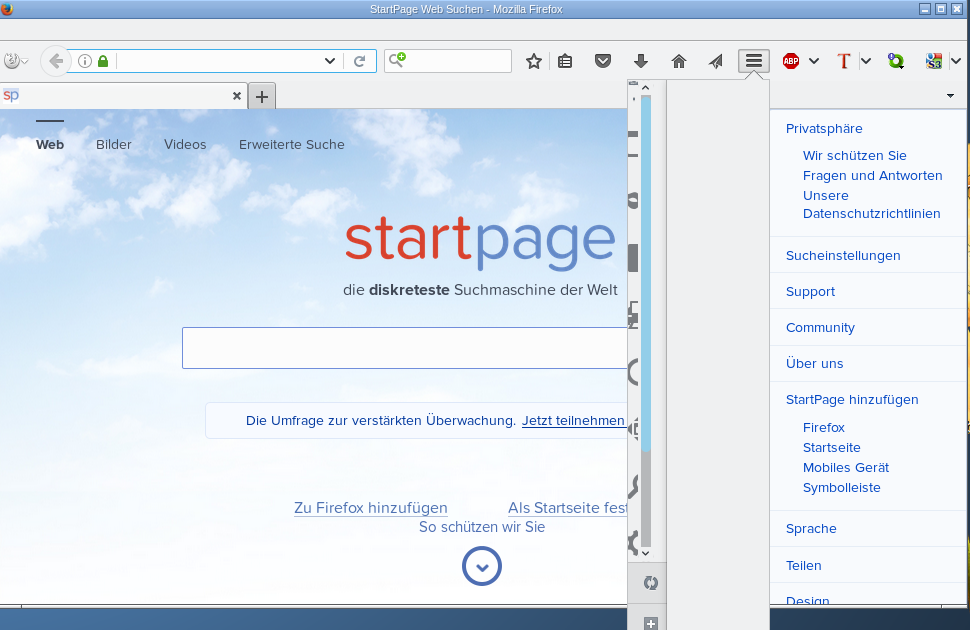Open StartPage hinzufügen in the side menu

(x=852, y=400)
